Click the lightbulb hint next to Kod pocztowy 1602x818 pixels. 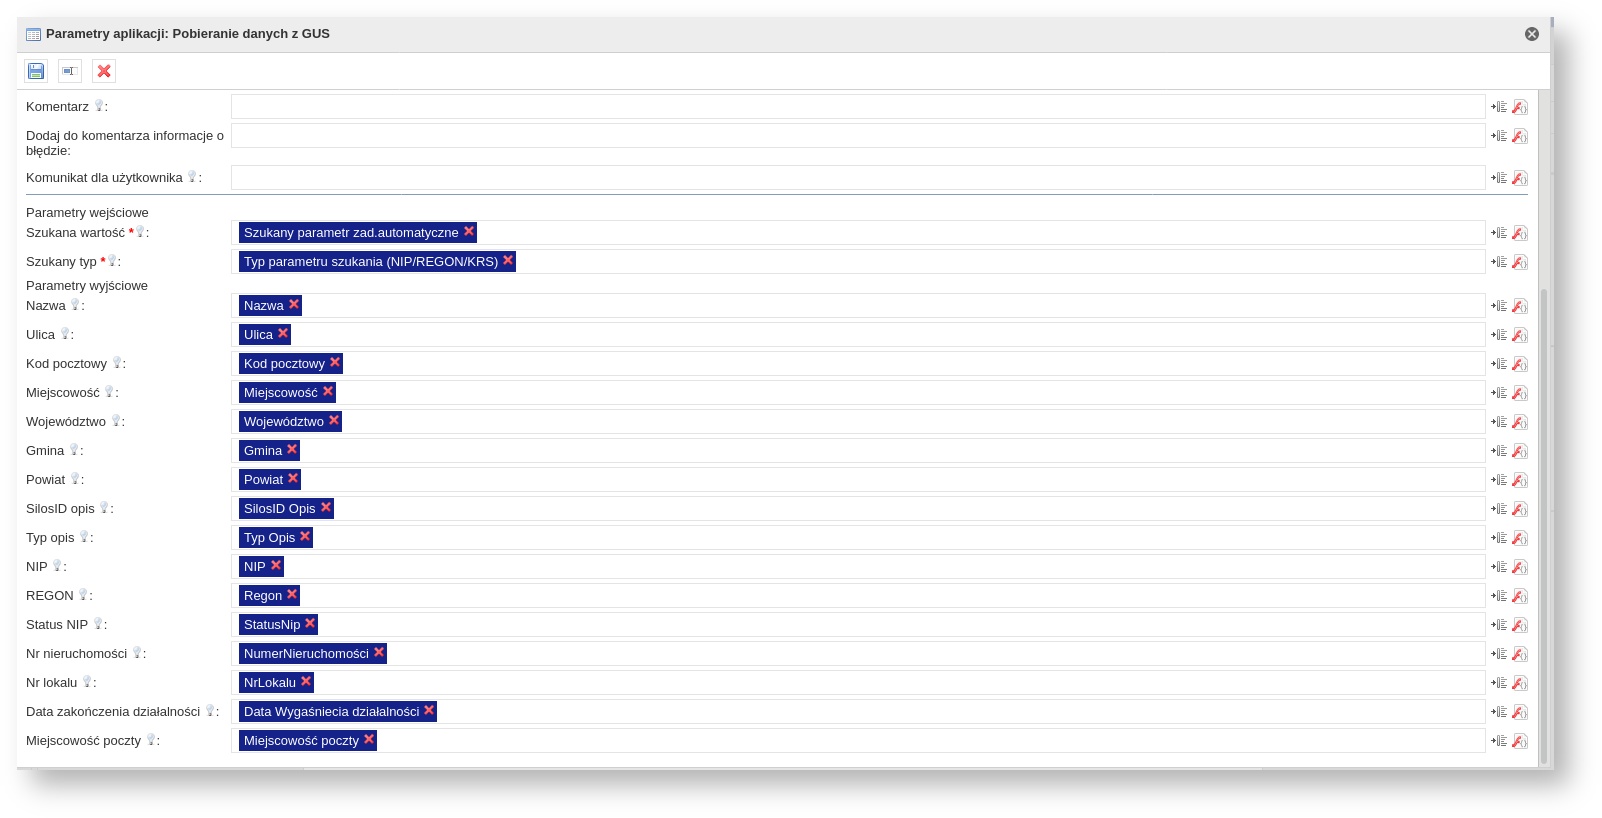(117, 363)
